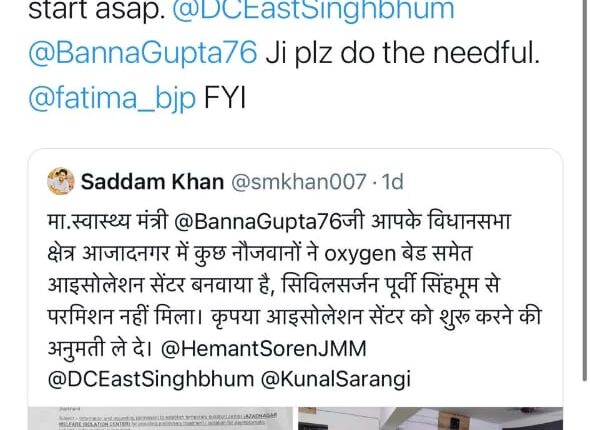Screen dimensions: 591x430
Task: Open the @KunalSarangi mention
Action: click(335, 380)
